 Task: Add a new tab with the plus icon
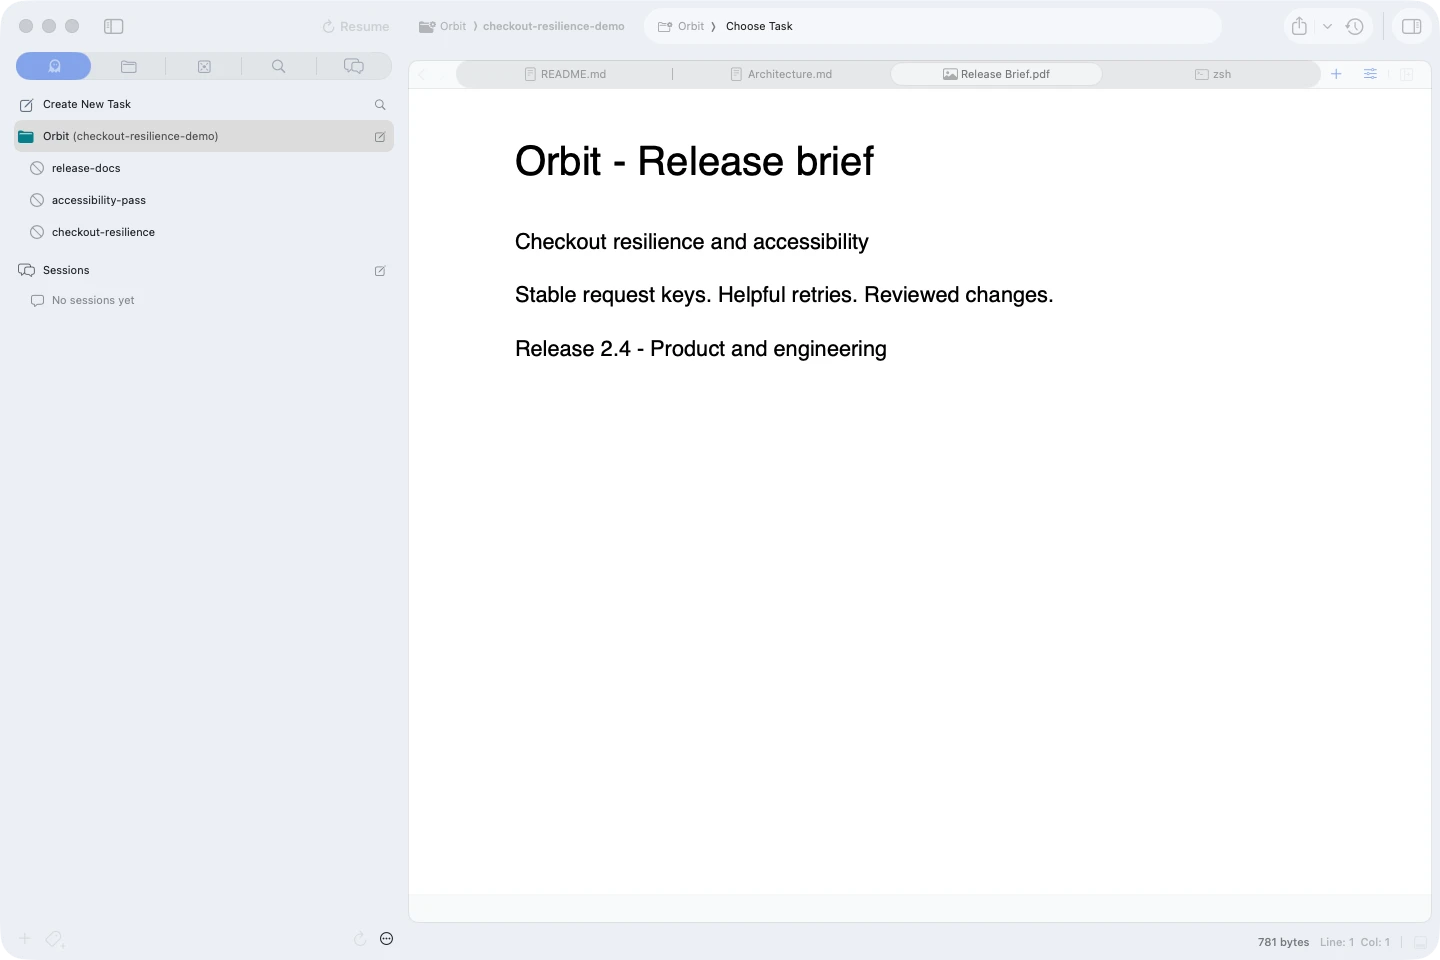tap(1336, 74)
